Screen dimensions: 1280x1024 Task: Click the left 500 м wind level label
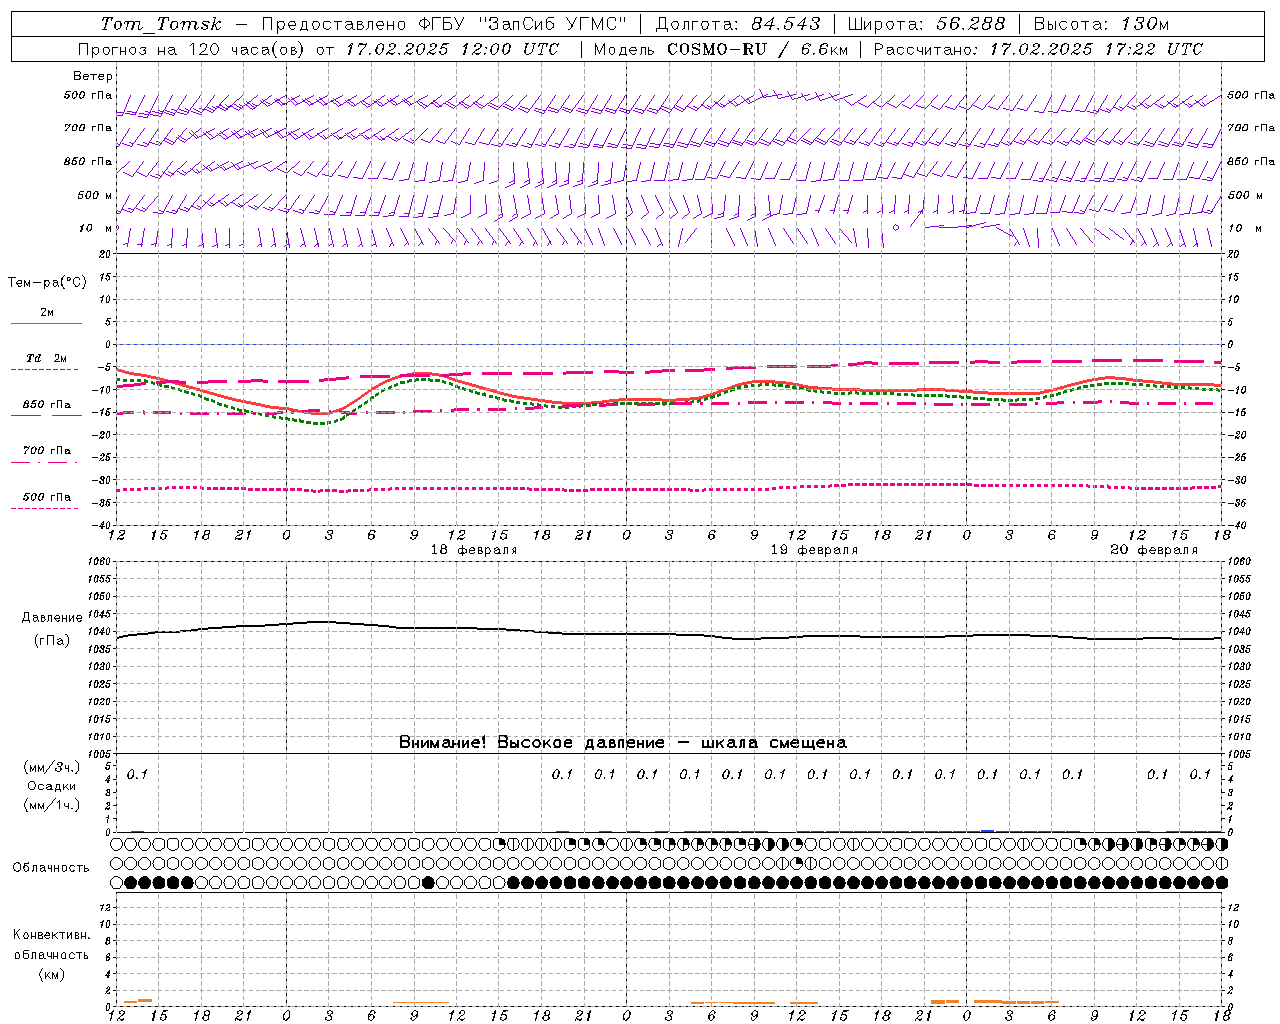pos(89,195)
